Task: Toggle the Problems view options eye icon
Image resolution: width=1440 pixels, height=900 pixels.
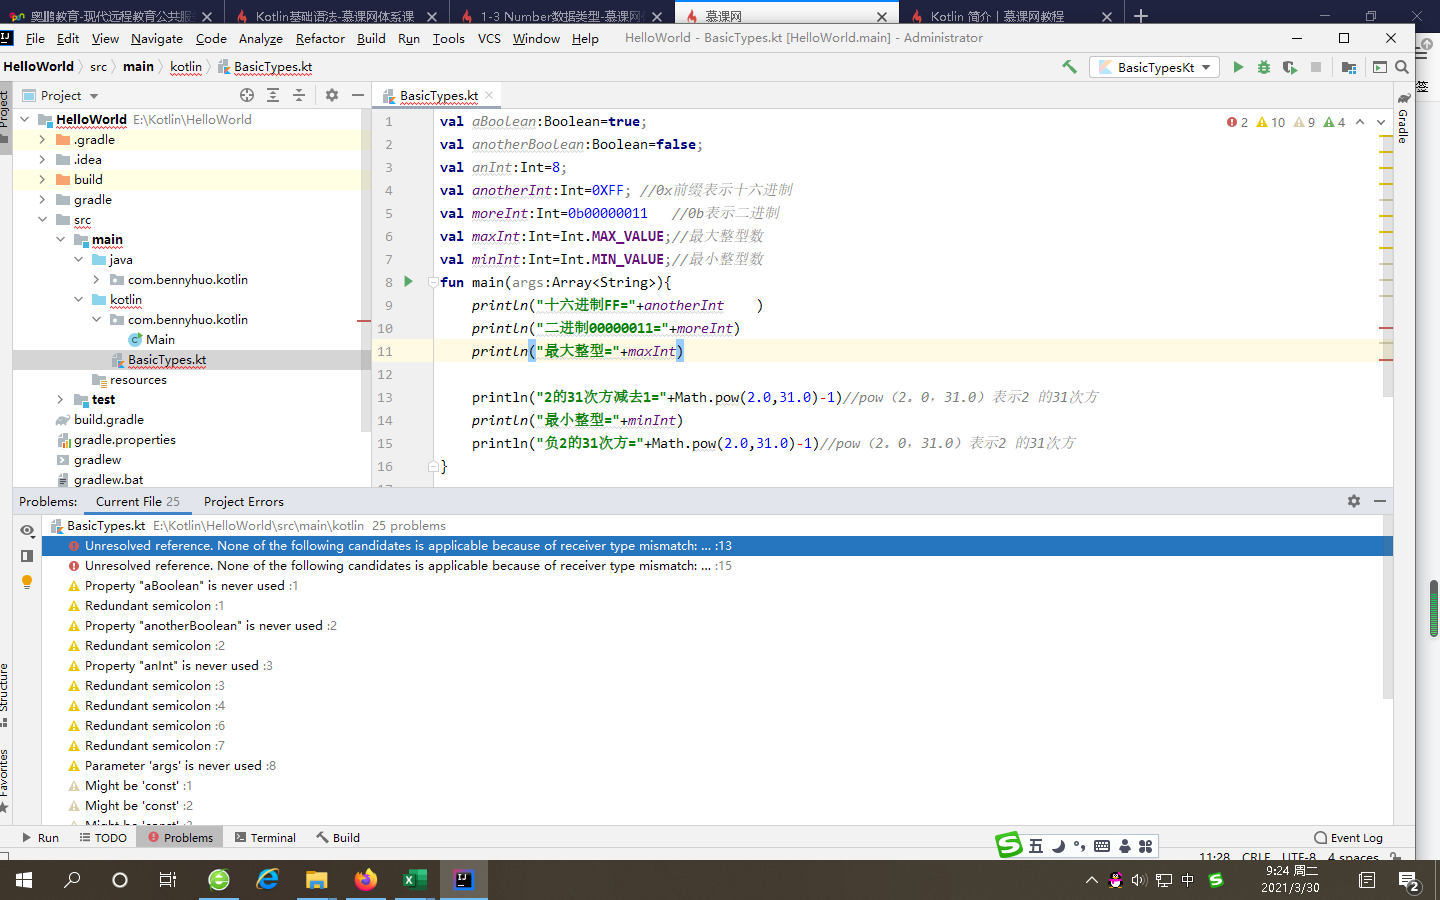Action: point(27,530)
